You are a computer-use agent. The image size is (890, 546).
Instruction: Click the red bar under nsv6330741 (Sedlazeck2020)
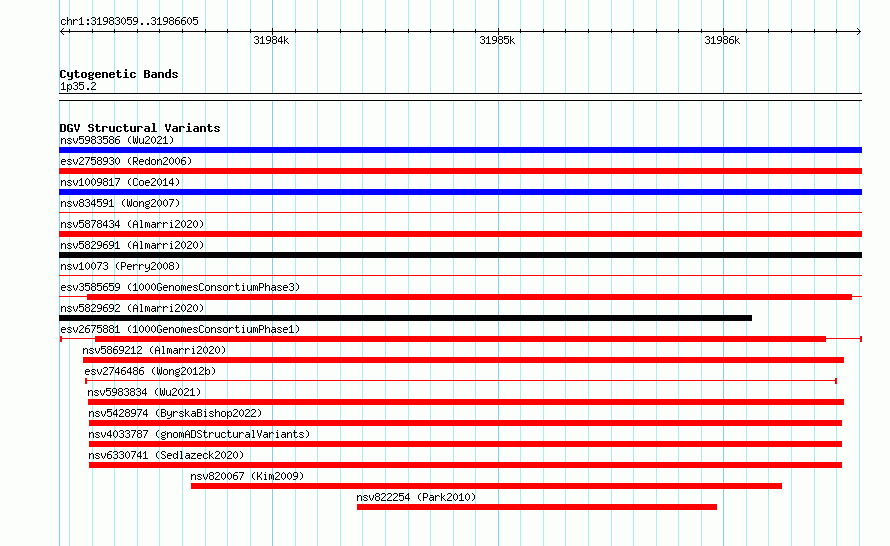coord(465,465)
